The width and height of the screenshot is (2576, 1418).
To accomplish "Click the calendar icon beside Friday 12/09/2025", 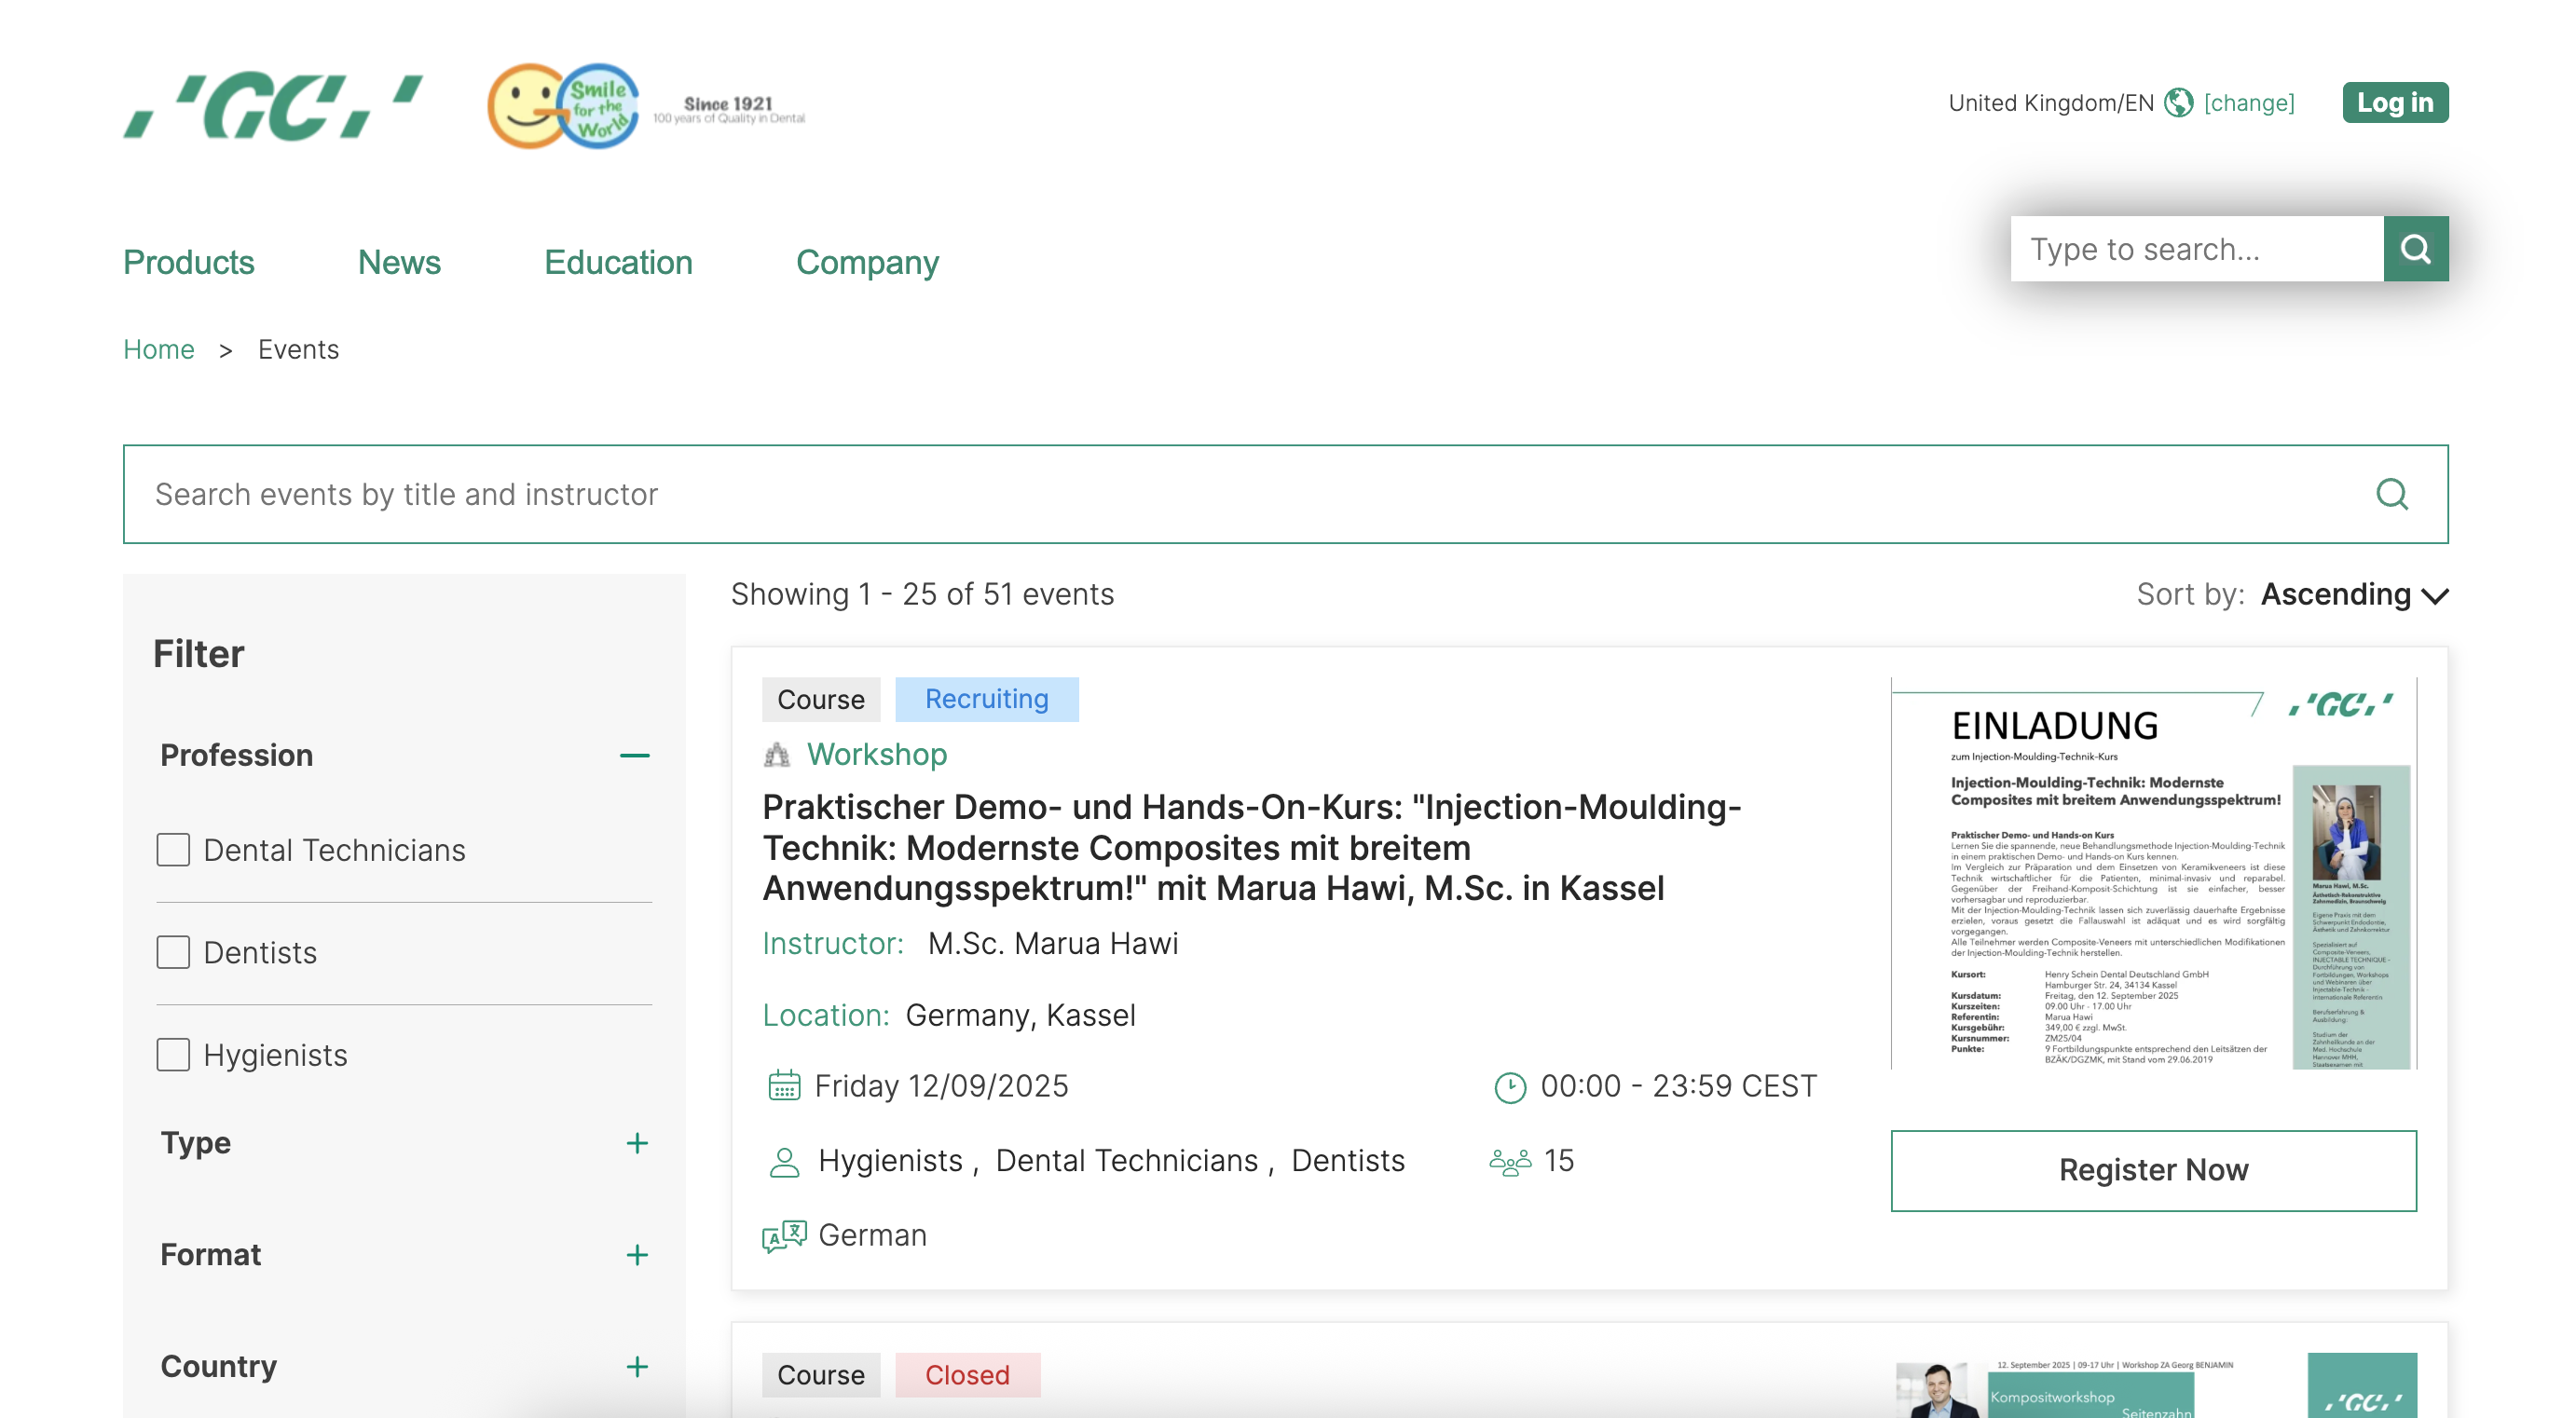I will coord(783,1086).
